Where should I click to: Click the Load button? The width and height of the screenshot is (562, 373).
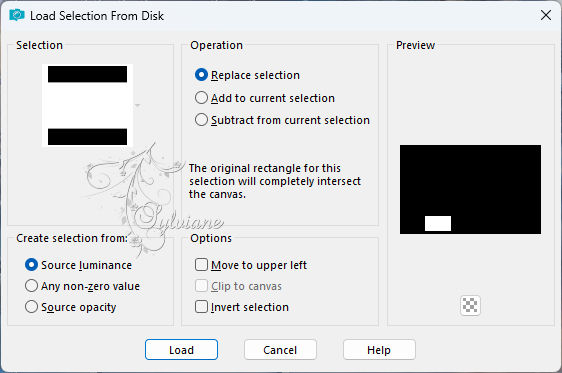(x=181, y=349)
